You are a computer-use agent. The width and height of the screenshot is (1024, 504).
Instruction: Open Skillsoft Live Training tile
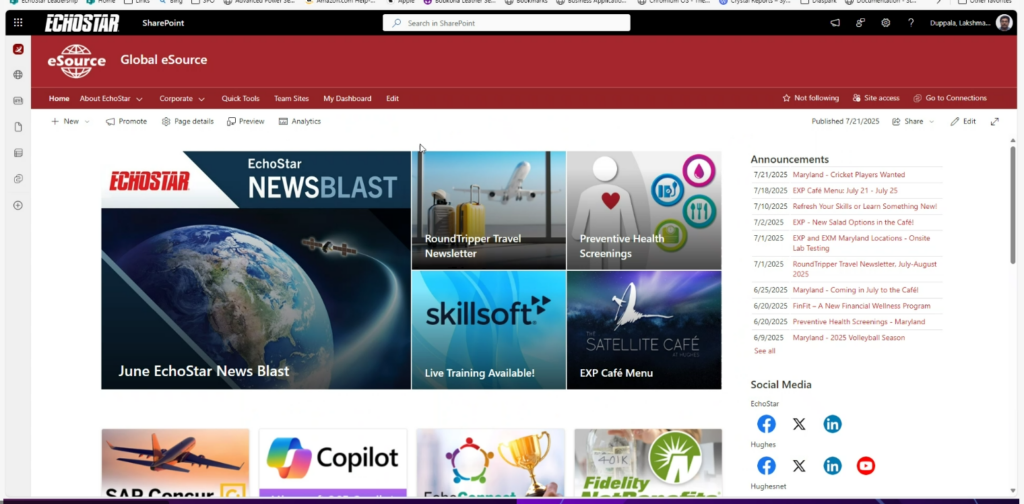(x=488, y=330)
